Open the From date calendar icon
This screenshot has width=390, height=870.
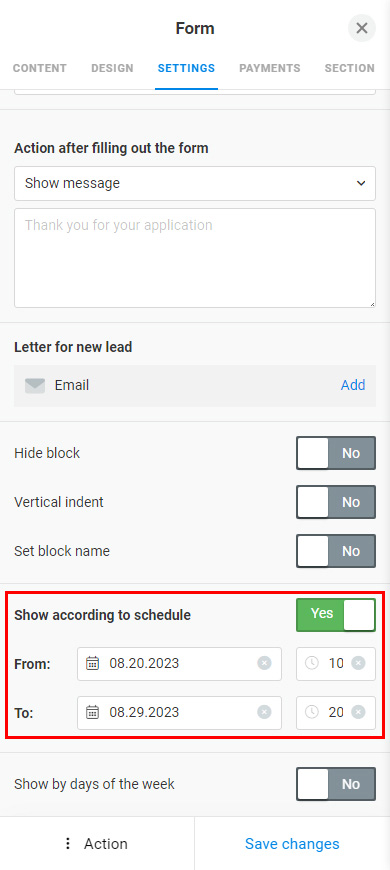[x=93, y=663]
